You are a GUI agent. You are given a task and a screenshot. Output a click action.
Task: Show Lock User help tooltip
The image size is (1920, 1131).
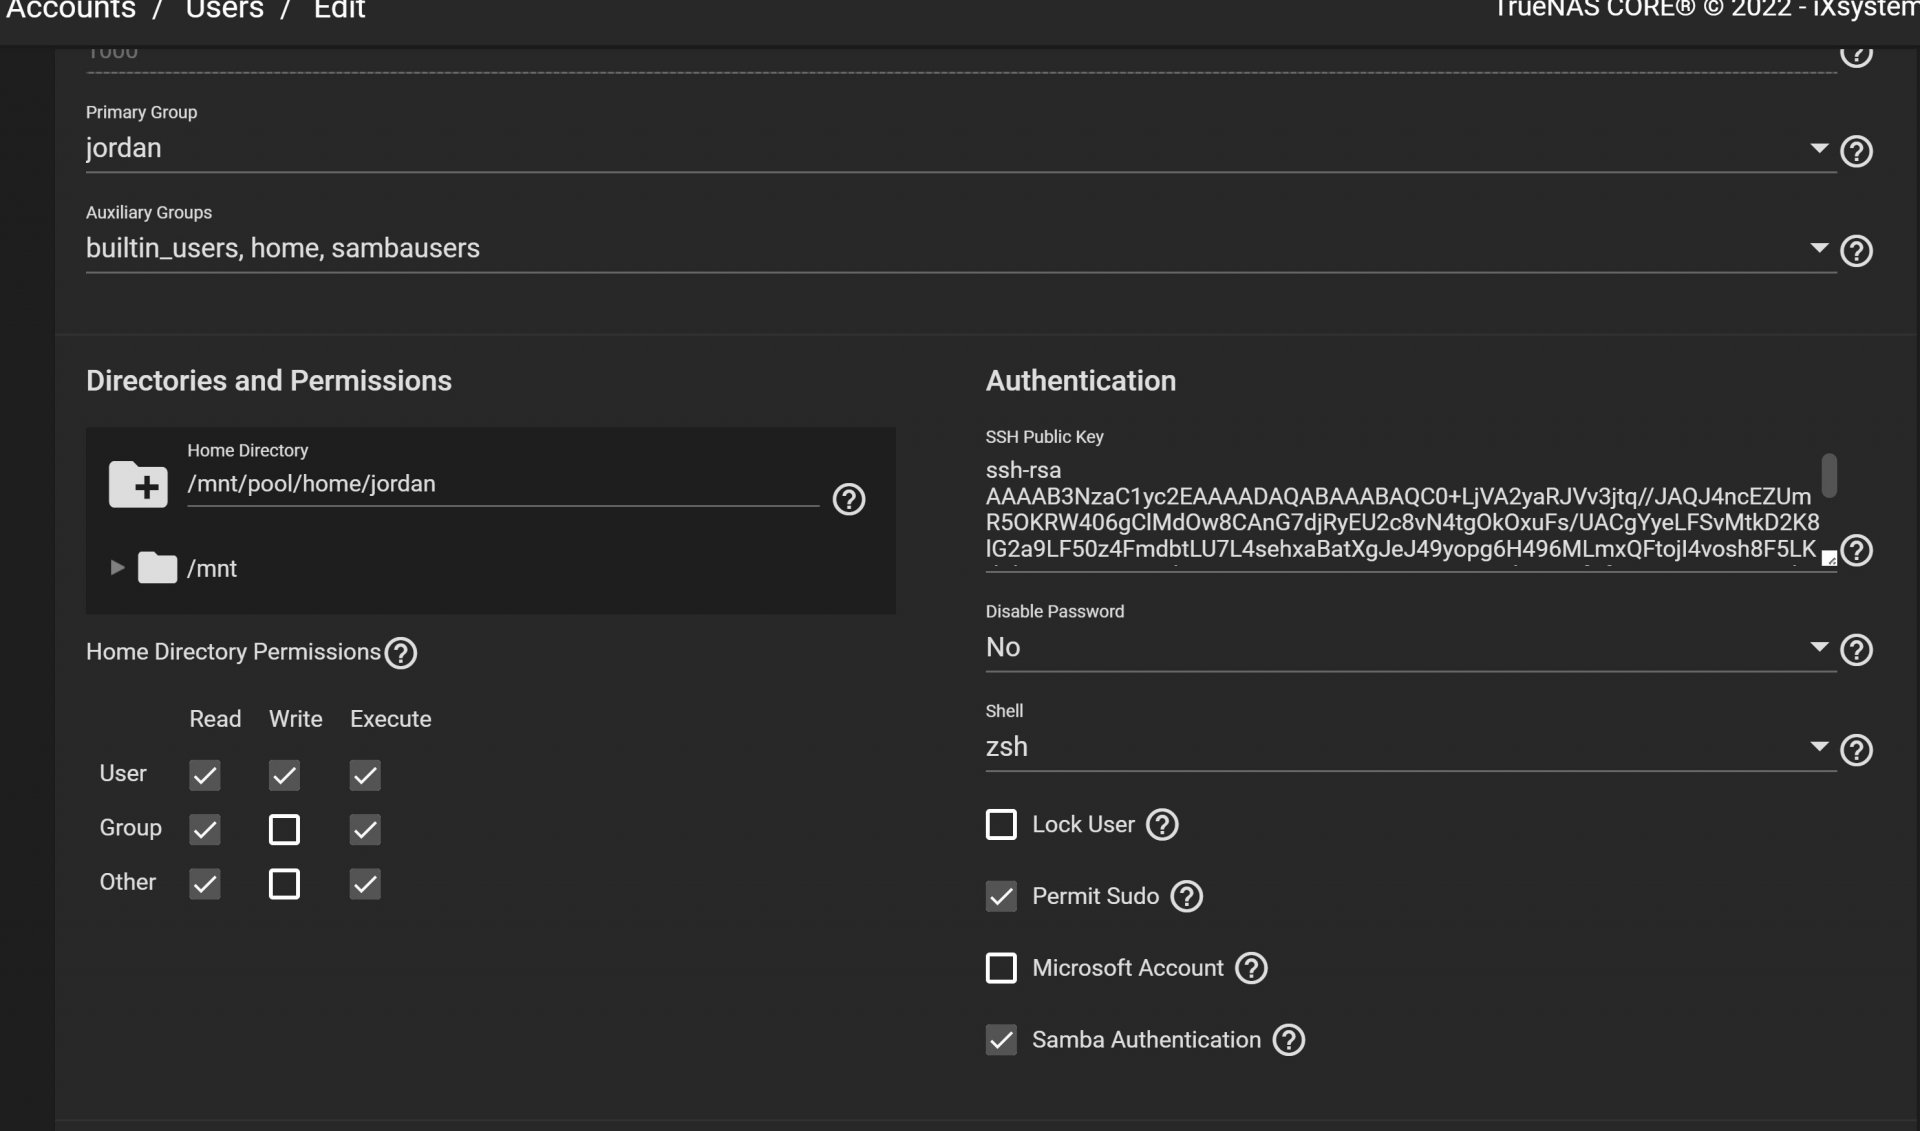tap(1162, 825)
